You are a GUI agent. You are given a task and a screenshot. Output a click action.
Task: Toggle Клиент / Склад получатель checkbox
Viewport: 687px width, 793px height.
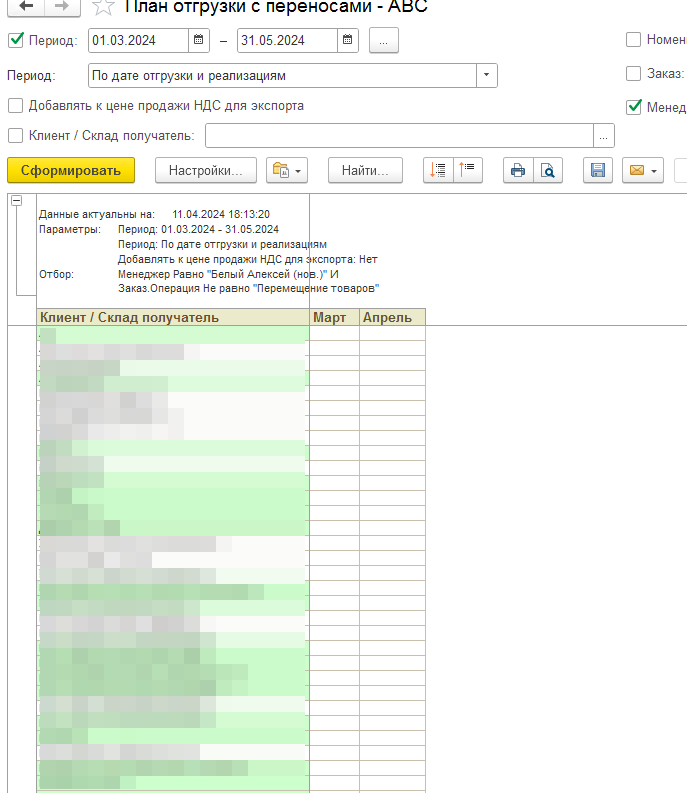point(15,136)
